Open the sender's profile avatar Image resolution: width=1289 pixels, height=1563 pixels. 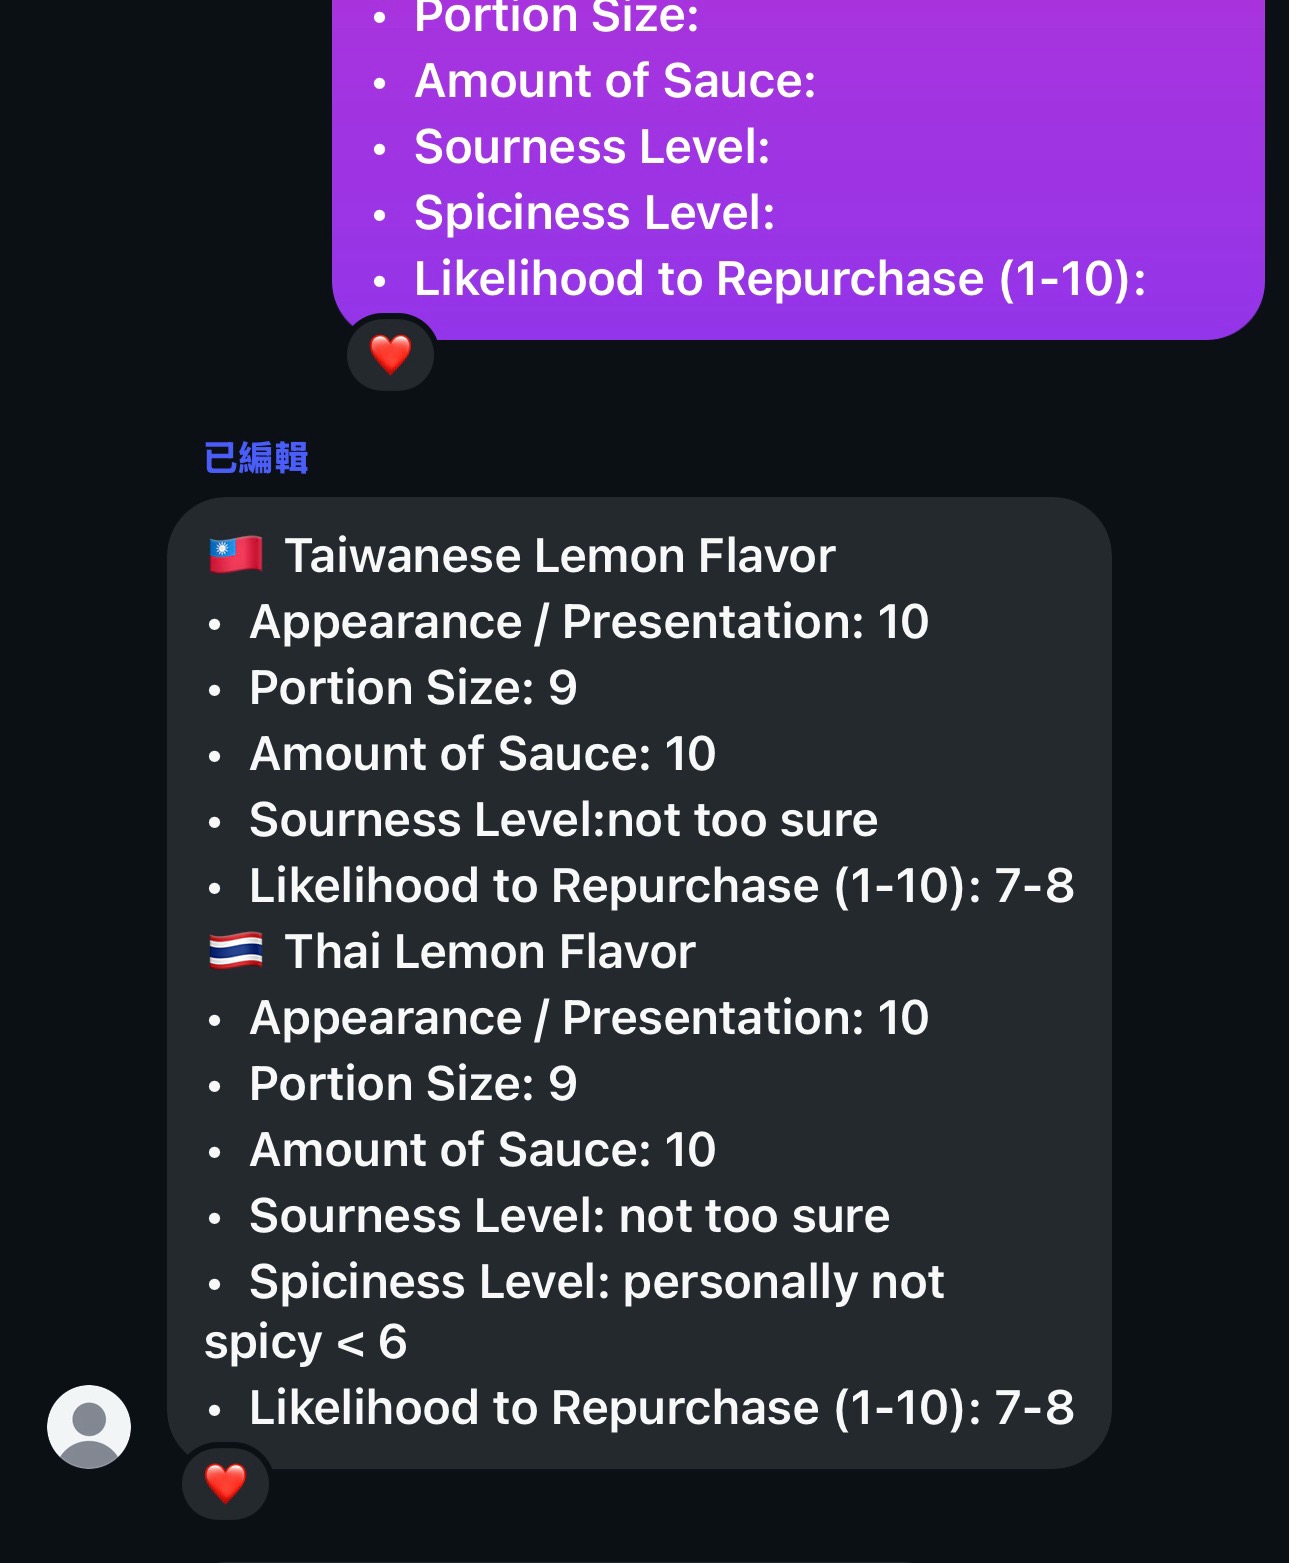[89, 1427]
